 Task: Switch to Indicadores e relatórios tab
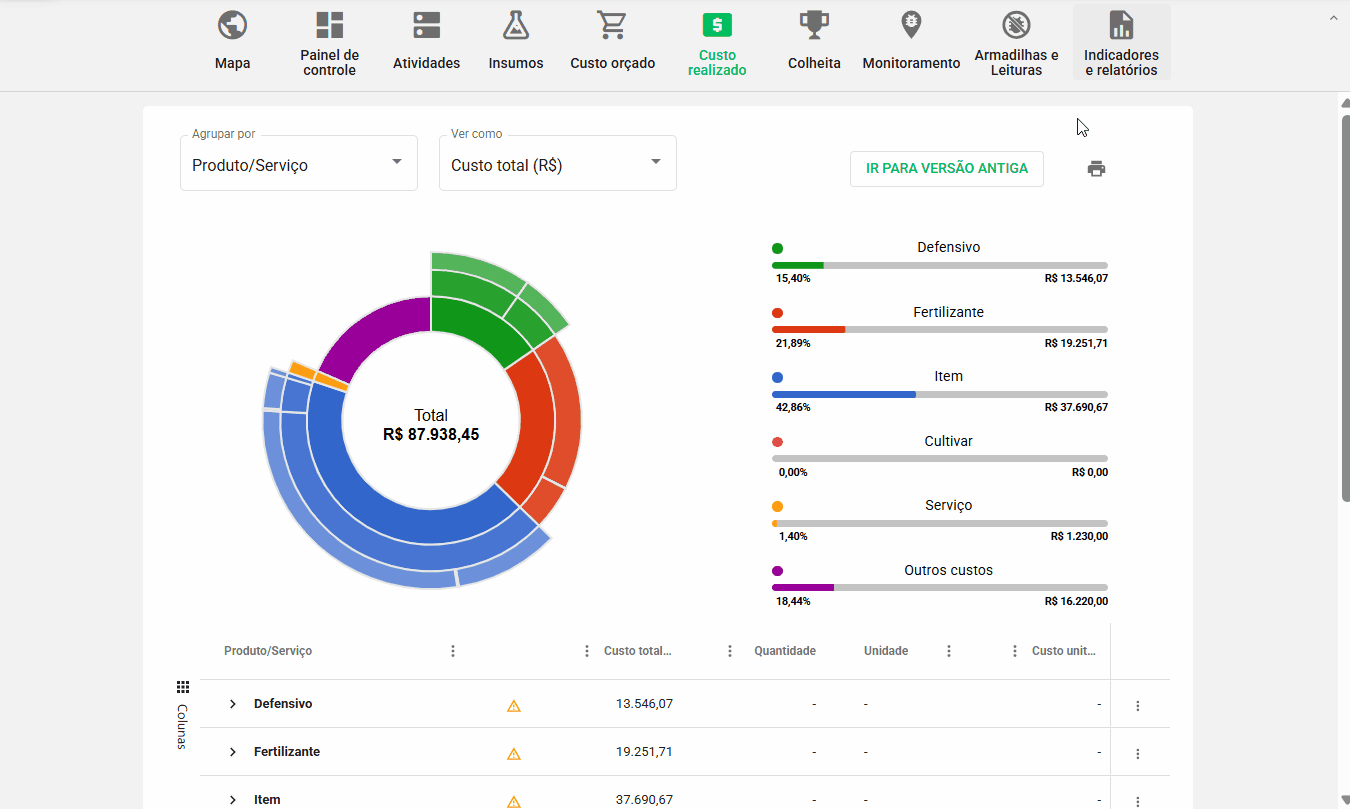[x=1121, y=43]
